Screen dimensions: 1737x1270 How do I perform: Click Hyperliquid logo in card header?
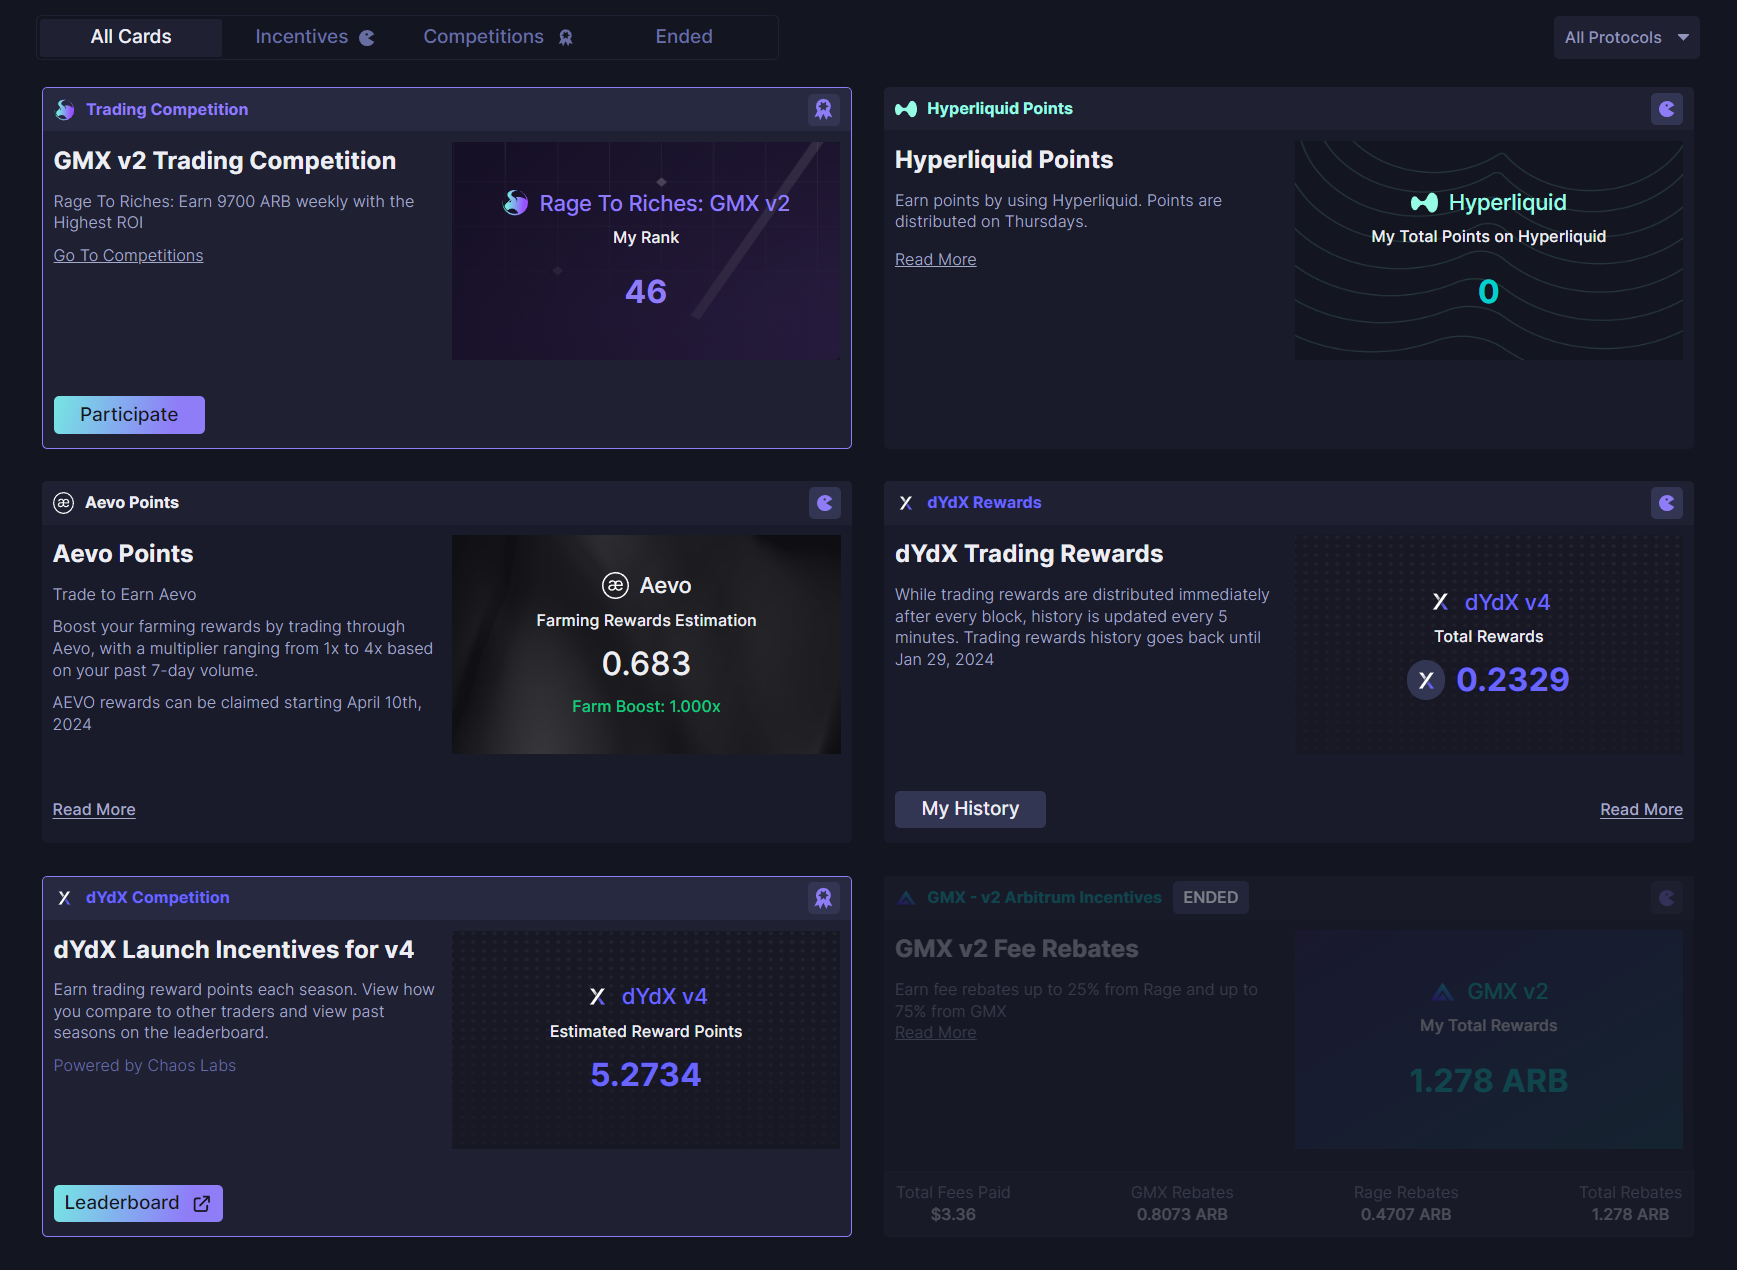906,109
